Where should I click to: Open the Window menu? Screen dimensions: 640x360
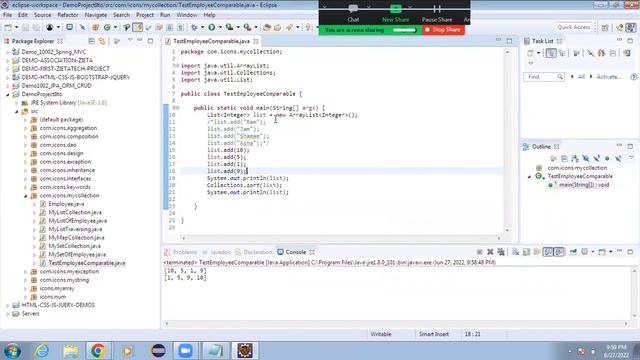pyautogui.click(x=187, y=15)
